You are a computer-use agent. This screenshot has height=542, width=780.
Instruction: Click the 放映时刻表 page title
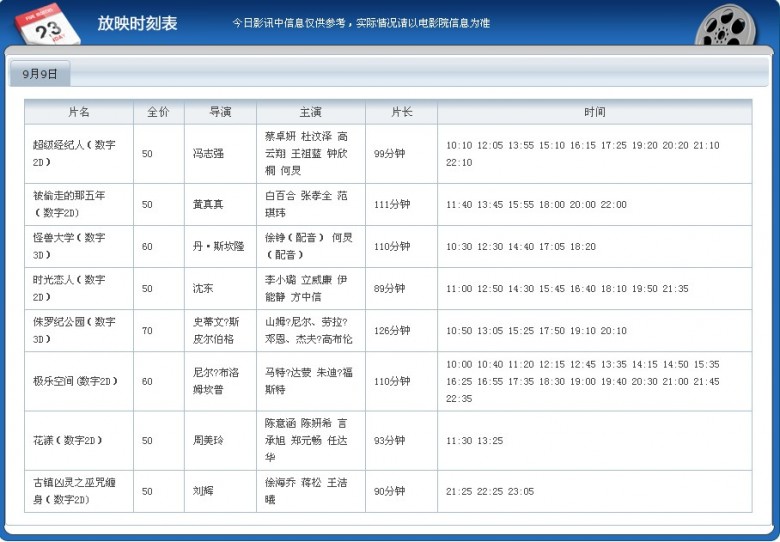137,23
